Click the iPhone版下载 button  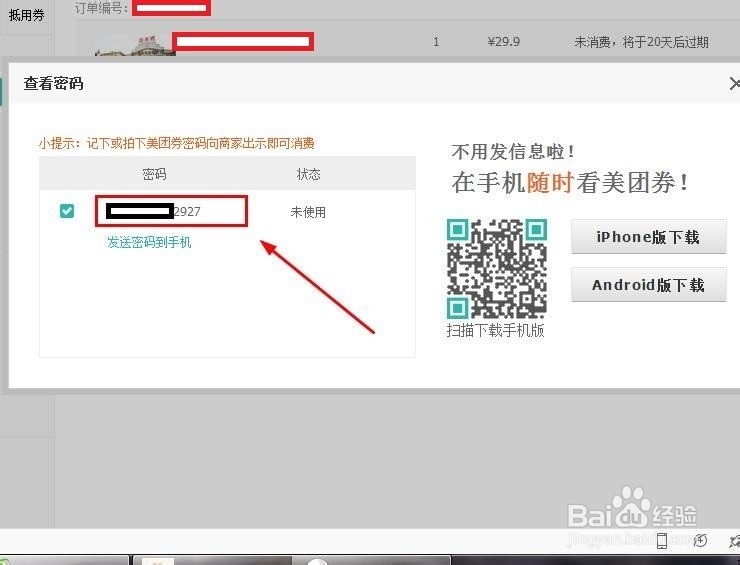tap(648, 236)
